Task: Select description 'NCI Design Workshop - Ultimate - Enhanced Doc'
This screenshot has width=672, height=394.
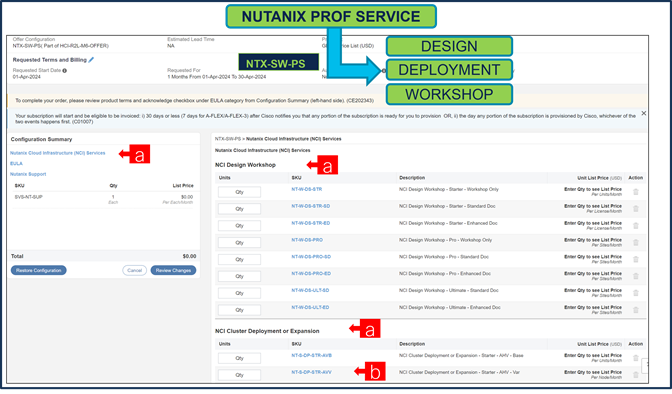Action: [450, 307]
